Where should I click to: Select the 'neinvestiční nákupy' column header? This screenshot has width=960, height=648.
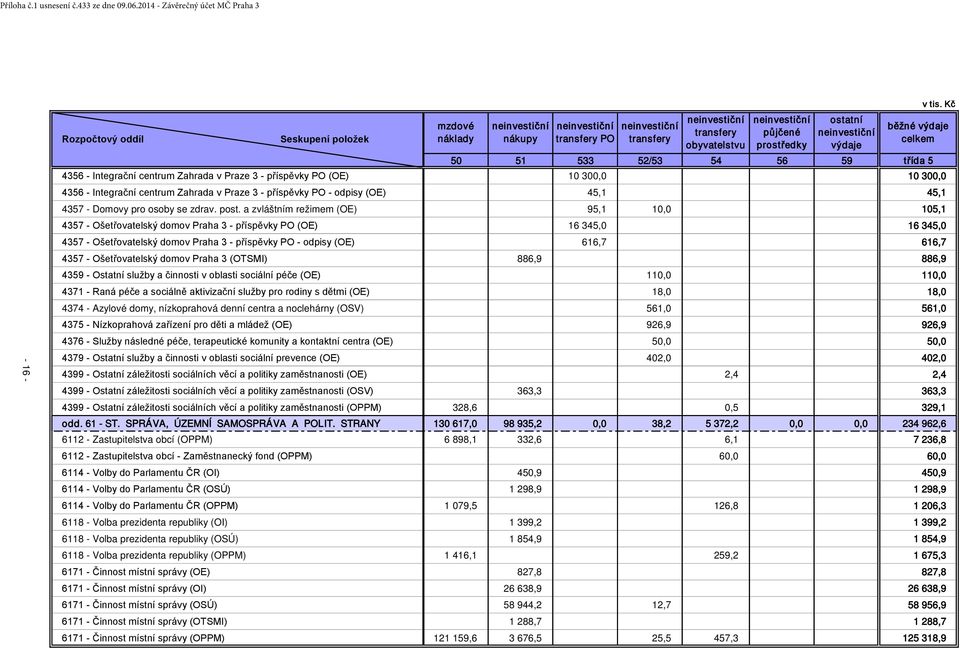[520, 133]
